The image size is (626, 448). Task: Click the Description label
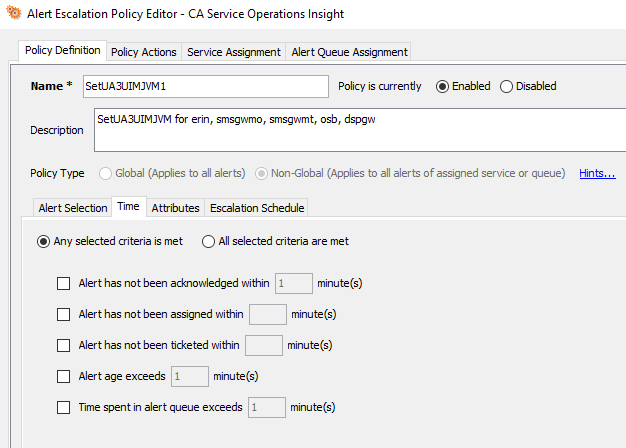click(57, 130)
